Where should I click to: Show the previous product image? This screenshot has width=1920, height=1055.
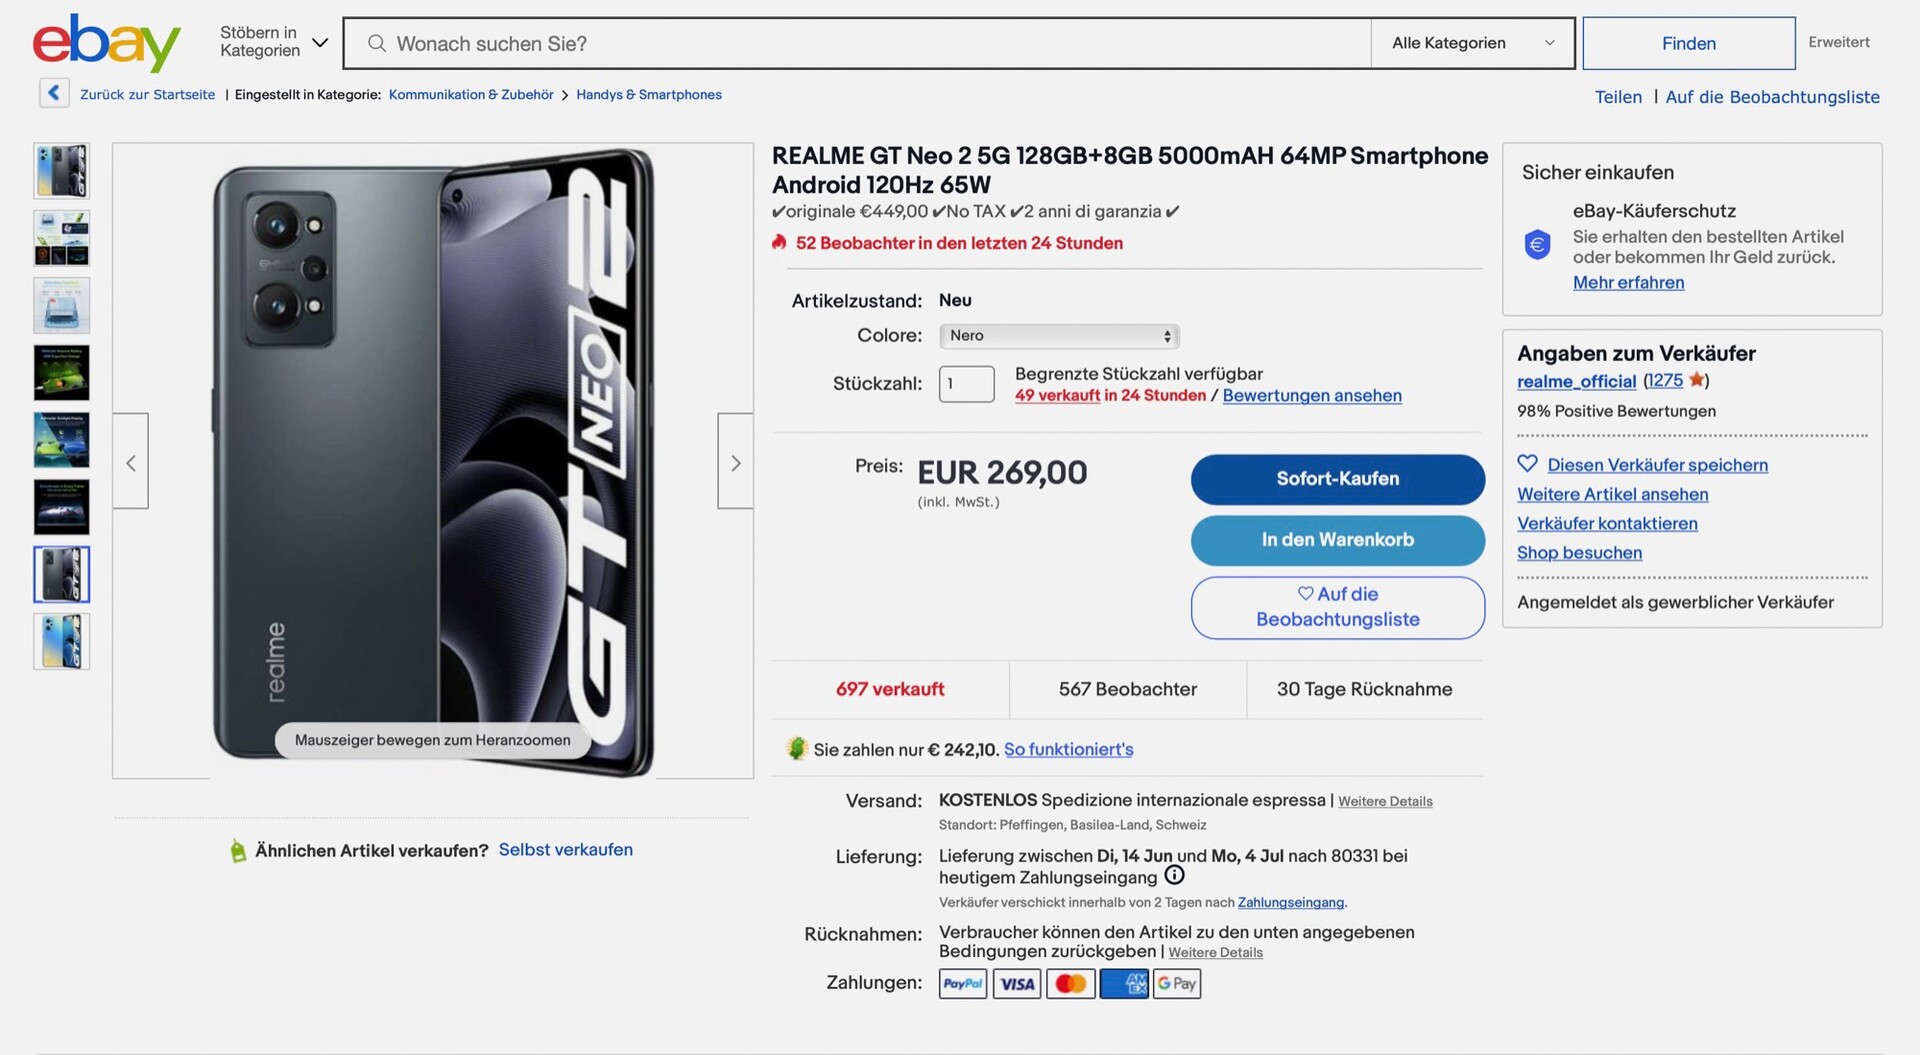tap(131, 462)
